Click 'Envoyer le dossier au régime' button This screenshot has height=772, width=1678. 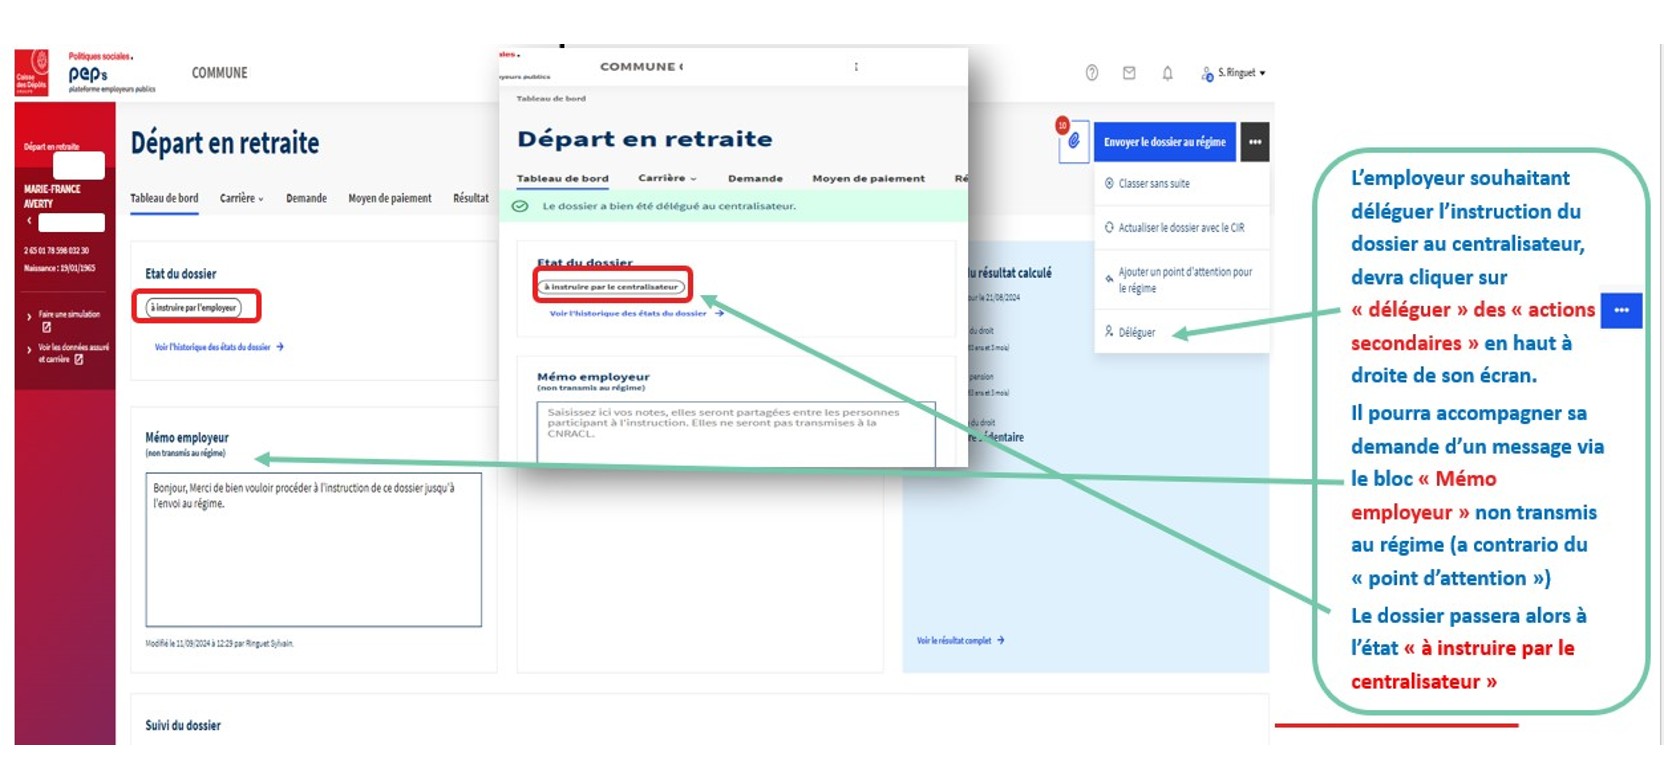(x=1164, y=142)
